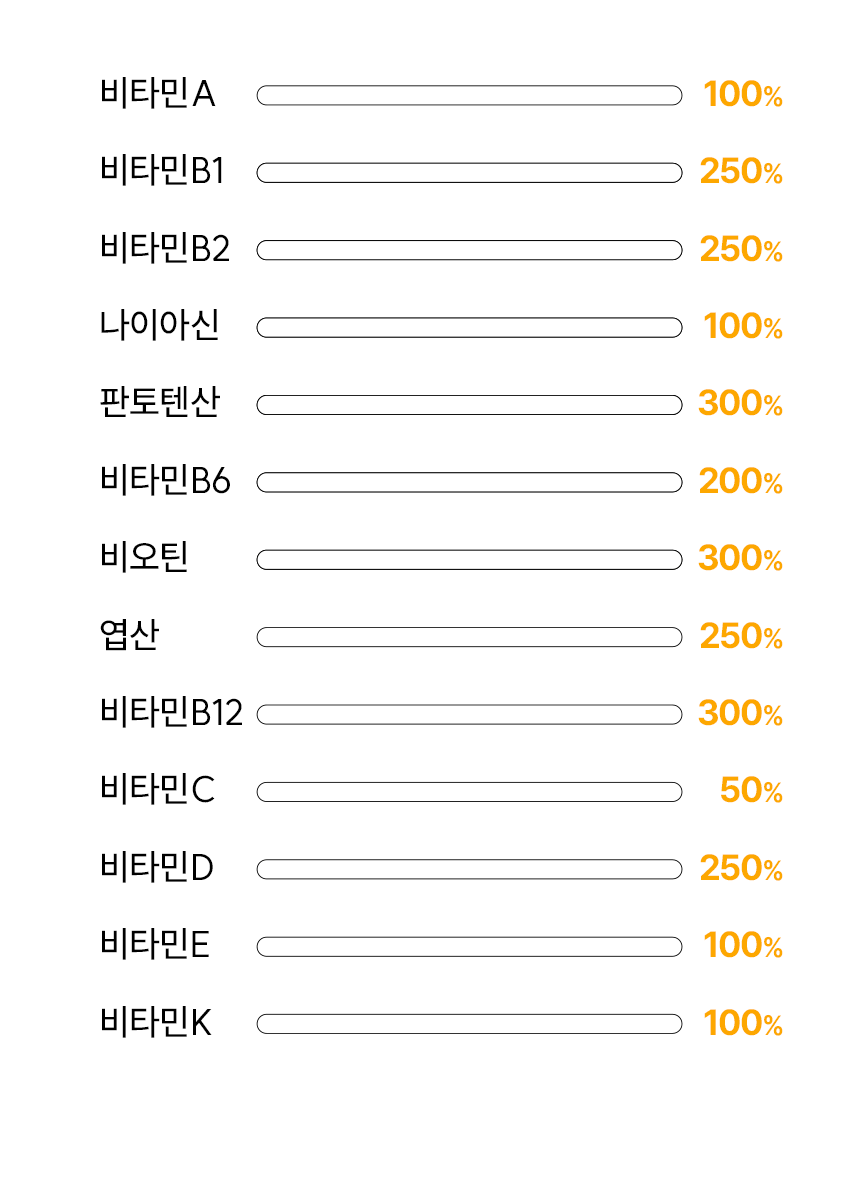Click the 비타민D progress bar

click(x=470, y=869)
